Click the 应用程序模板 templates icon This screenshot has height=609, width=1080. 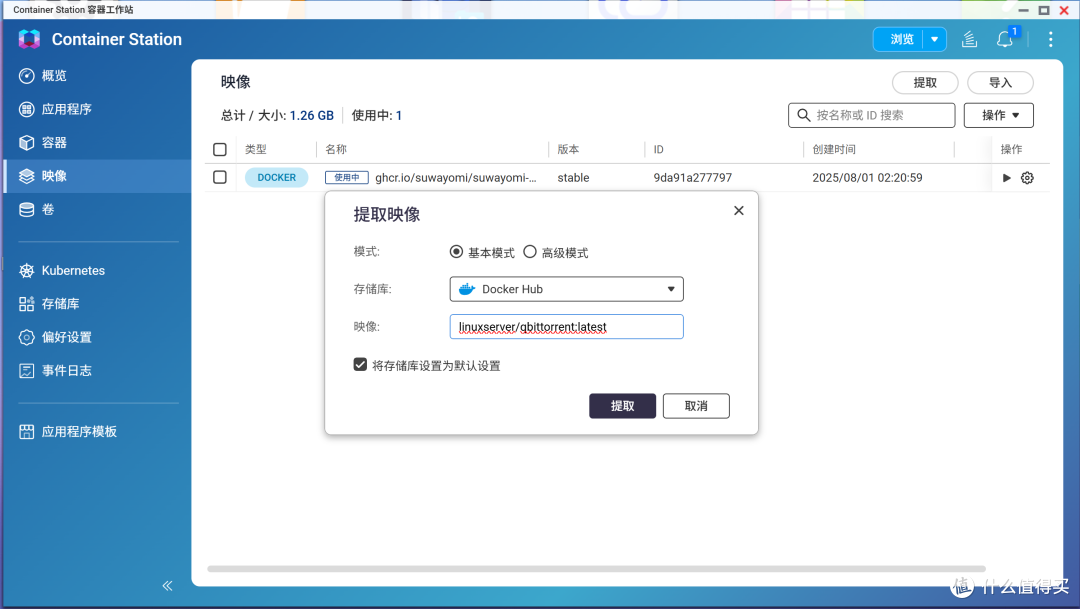26,432
